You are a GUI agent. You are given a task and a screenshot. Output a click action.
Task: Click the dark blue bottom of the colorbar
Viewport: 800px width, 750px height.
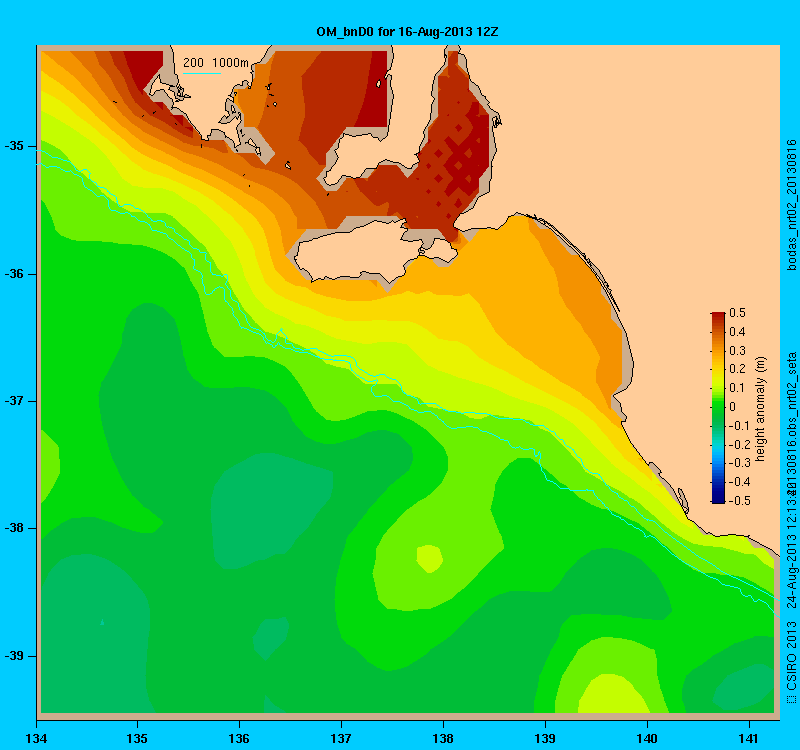[x=718, y=497]
